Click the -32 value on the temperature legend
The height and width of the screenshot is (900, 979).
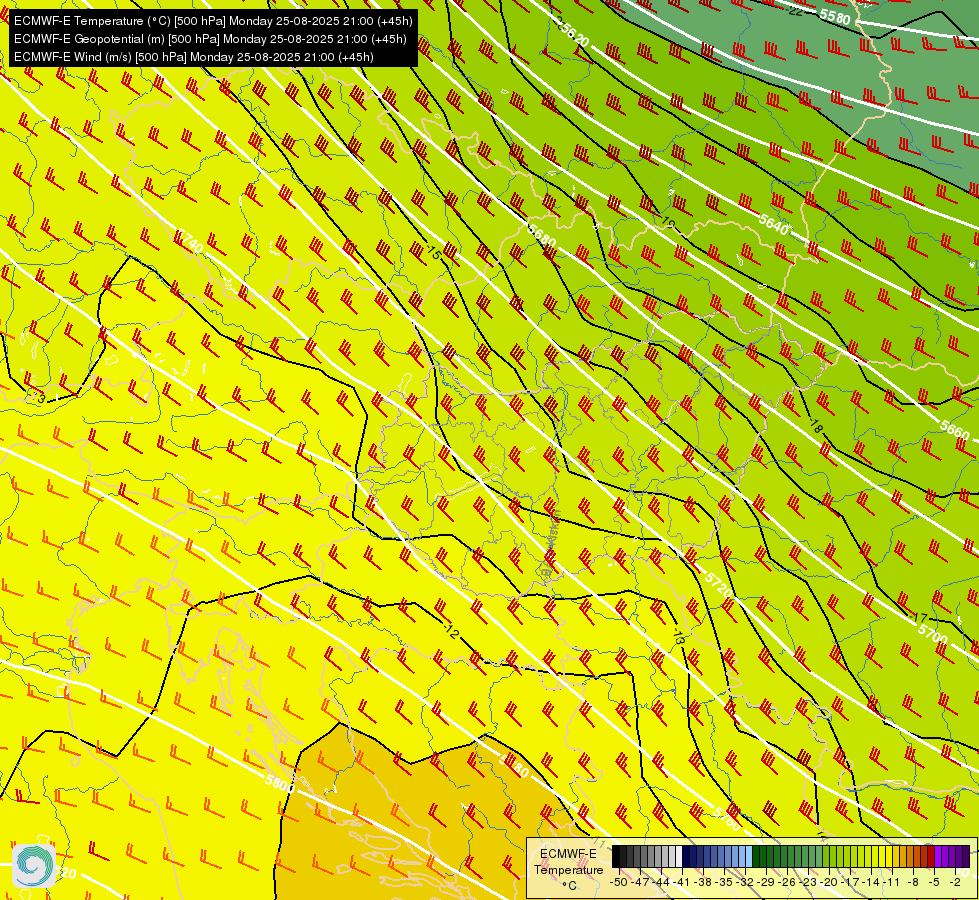(743, 882)
